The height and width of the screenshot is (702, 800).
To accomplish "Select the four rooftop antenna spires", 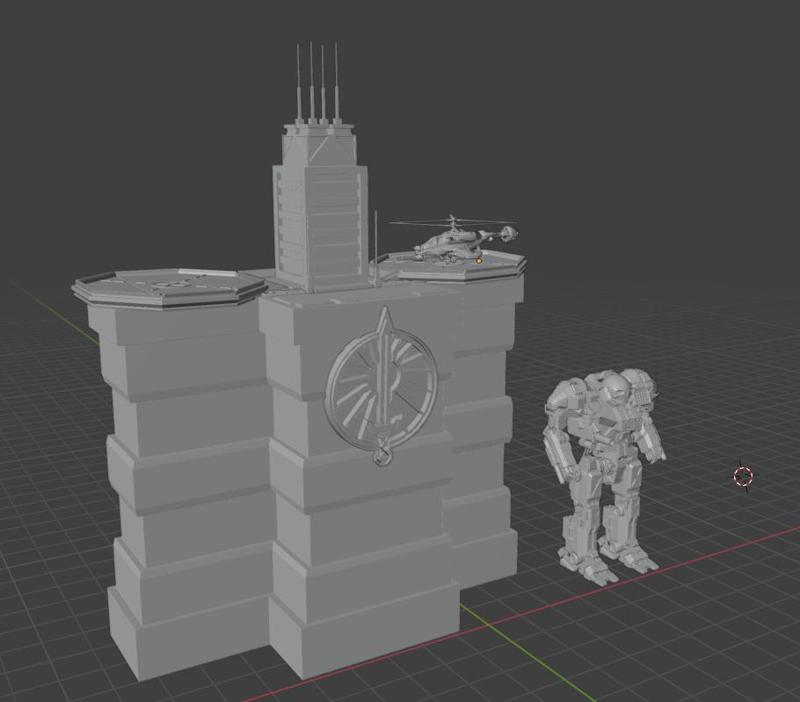I will click(317, 83).
